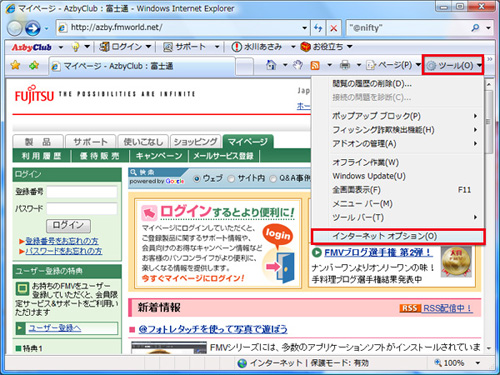
Task: Click the 登録番号 input field
Action: click(82, 192)
